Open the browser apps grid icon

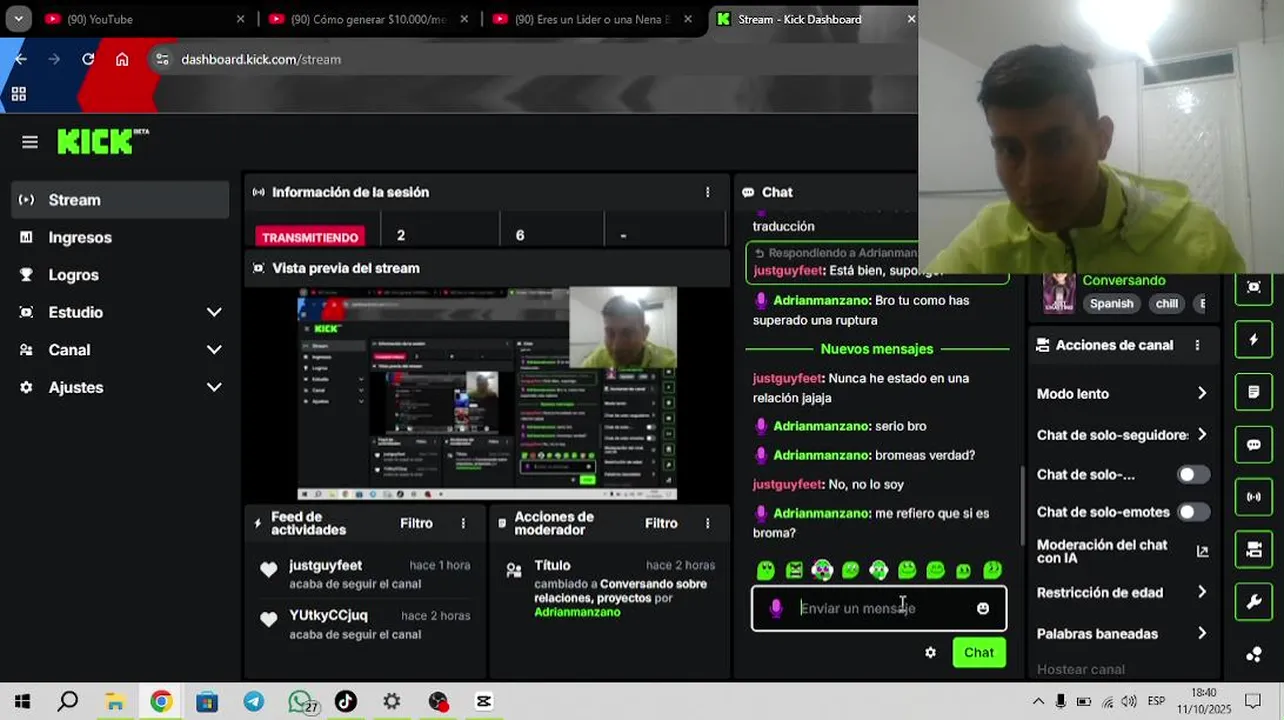[x=18, y=94]
